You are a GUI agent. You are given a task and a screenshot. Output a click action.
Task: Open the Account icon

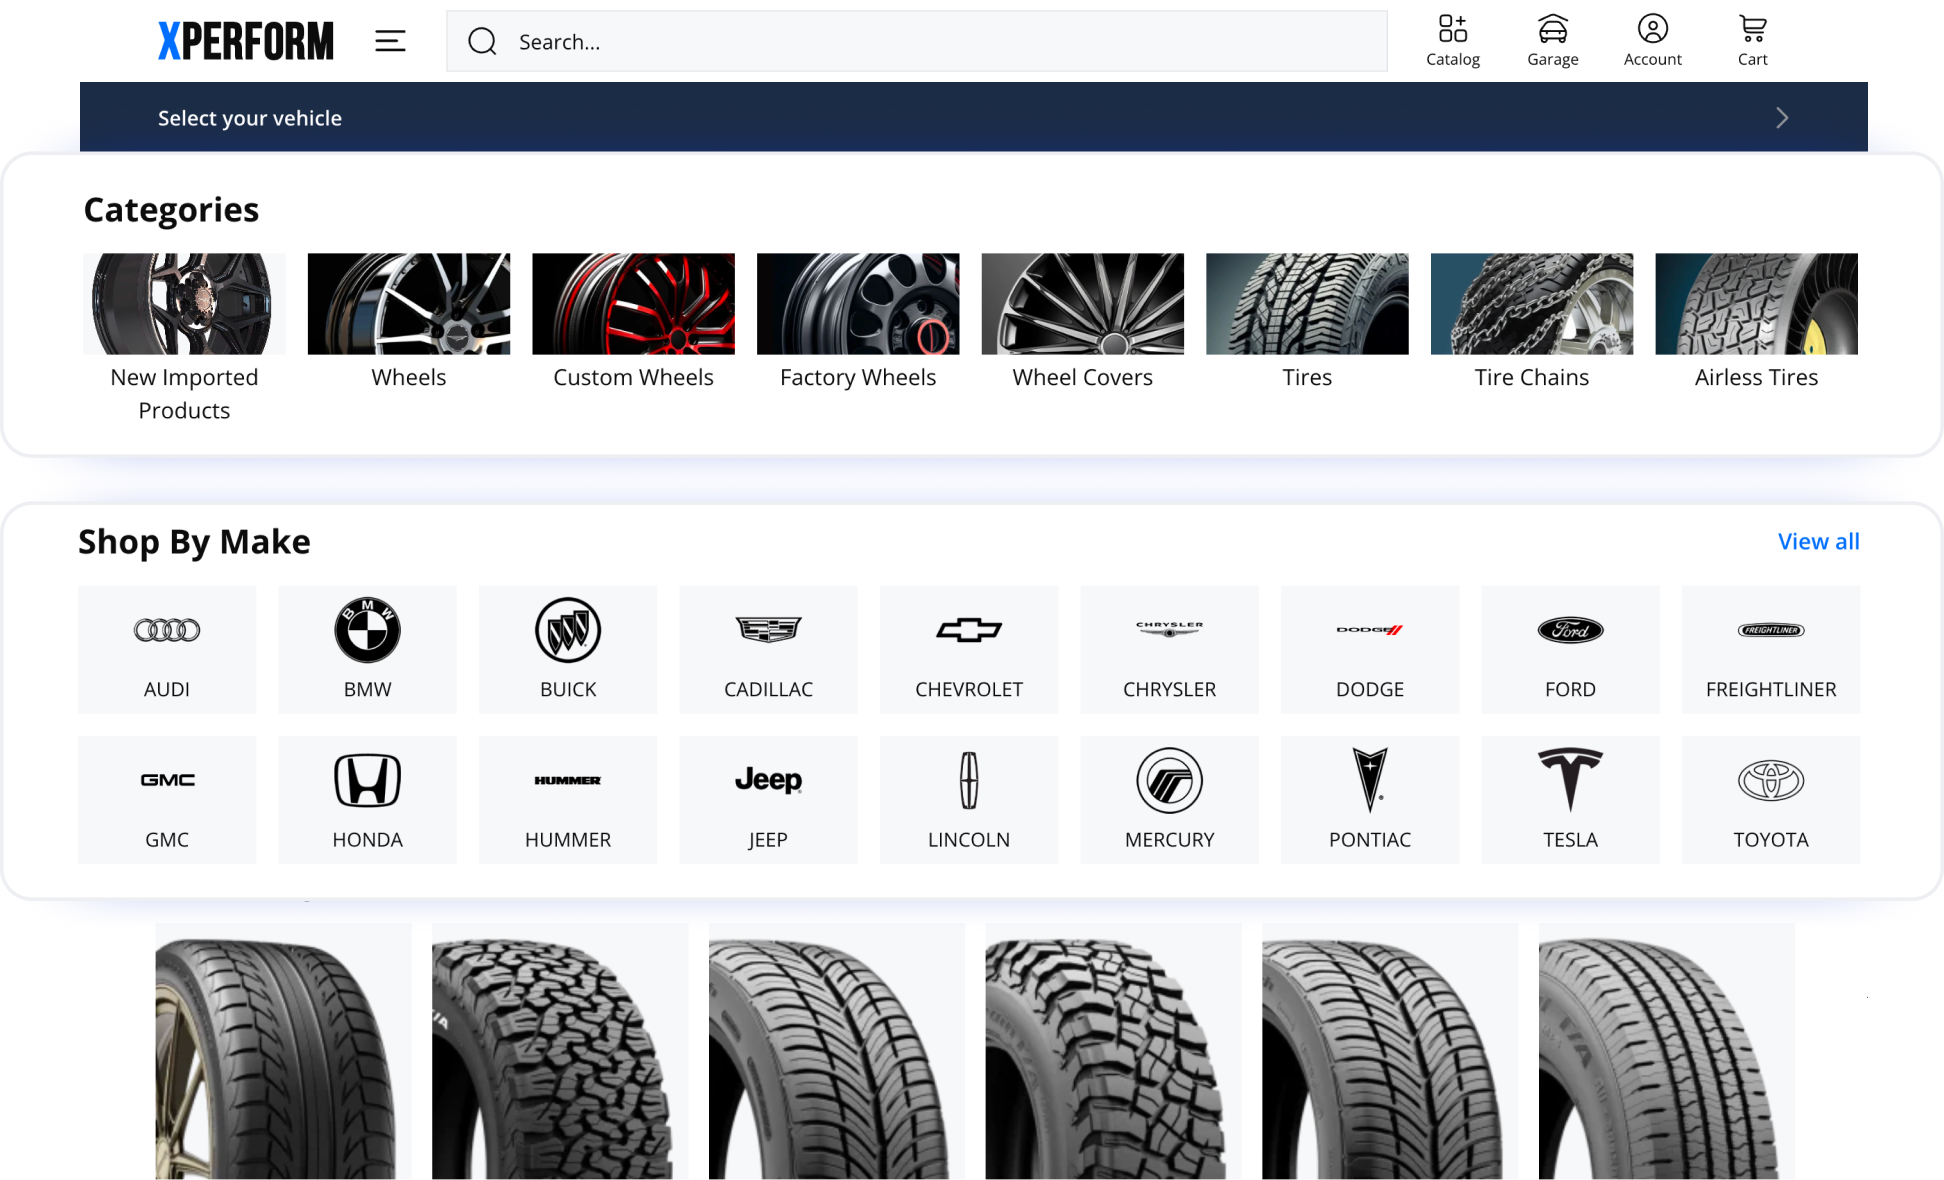(x=1652, y=40)
